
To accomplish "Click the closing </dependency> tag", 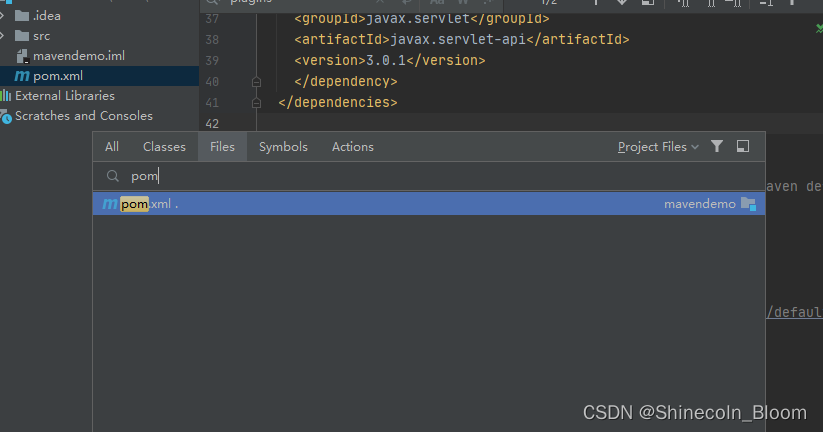I will (x=346, y=81).
